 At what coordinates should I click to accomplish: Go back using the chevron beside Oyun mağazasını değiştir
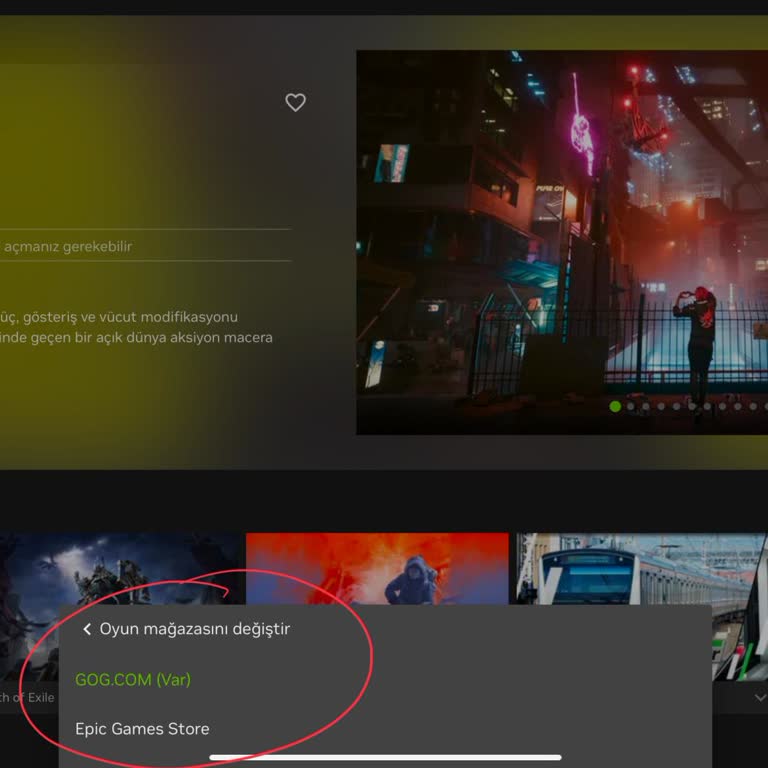tap(87, 629)
